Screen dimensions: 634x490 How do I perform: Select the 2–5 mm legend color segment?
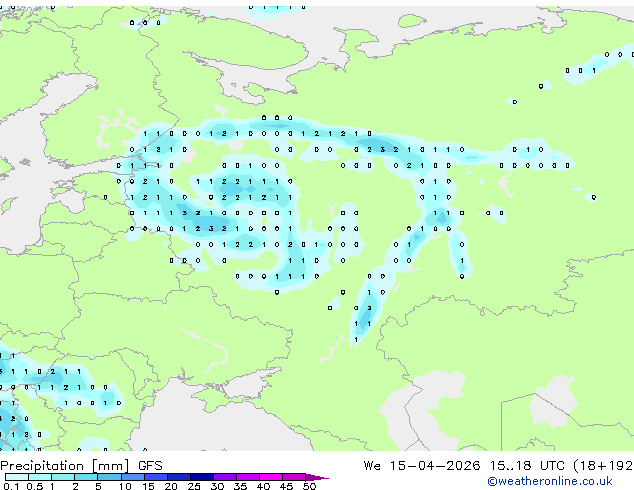tap(86, 477)
